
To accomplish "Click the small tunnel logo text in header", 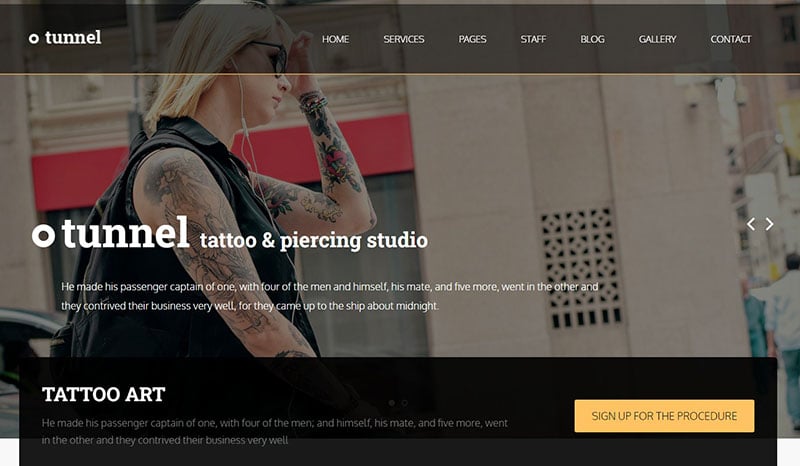I will pos(73,38).
